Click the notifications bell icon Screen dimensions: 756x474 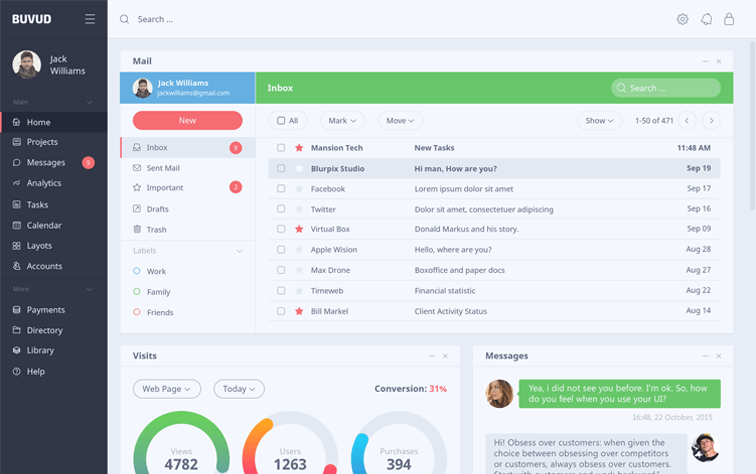(706, 19)
